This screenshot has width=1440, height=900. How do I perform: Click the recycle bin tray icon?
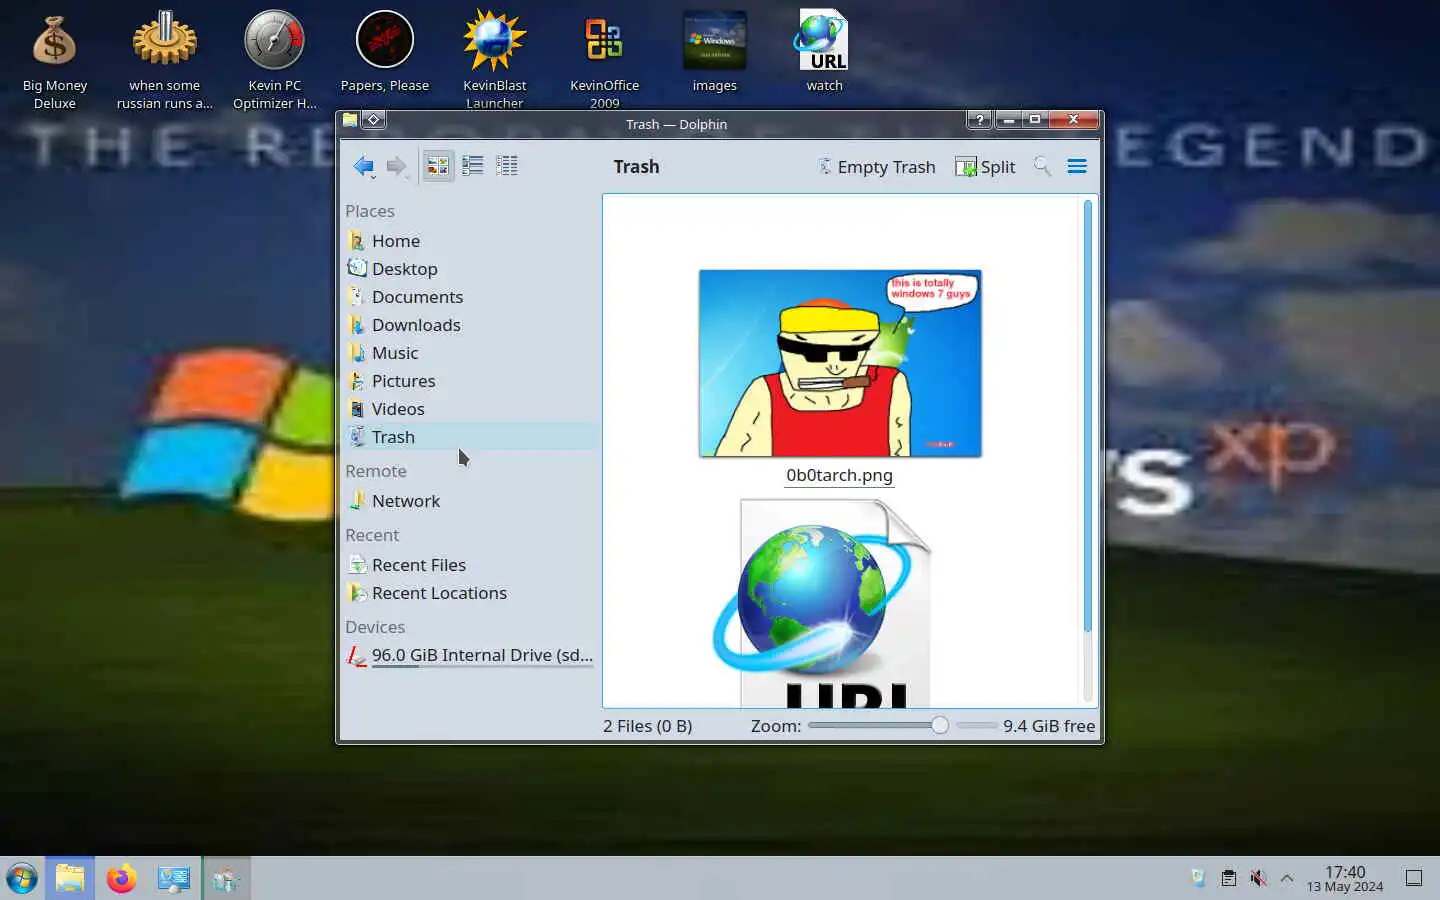(1198, 879)
